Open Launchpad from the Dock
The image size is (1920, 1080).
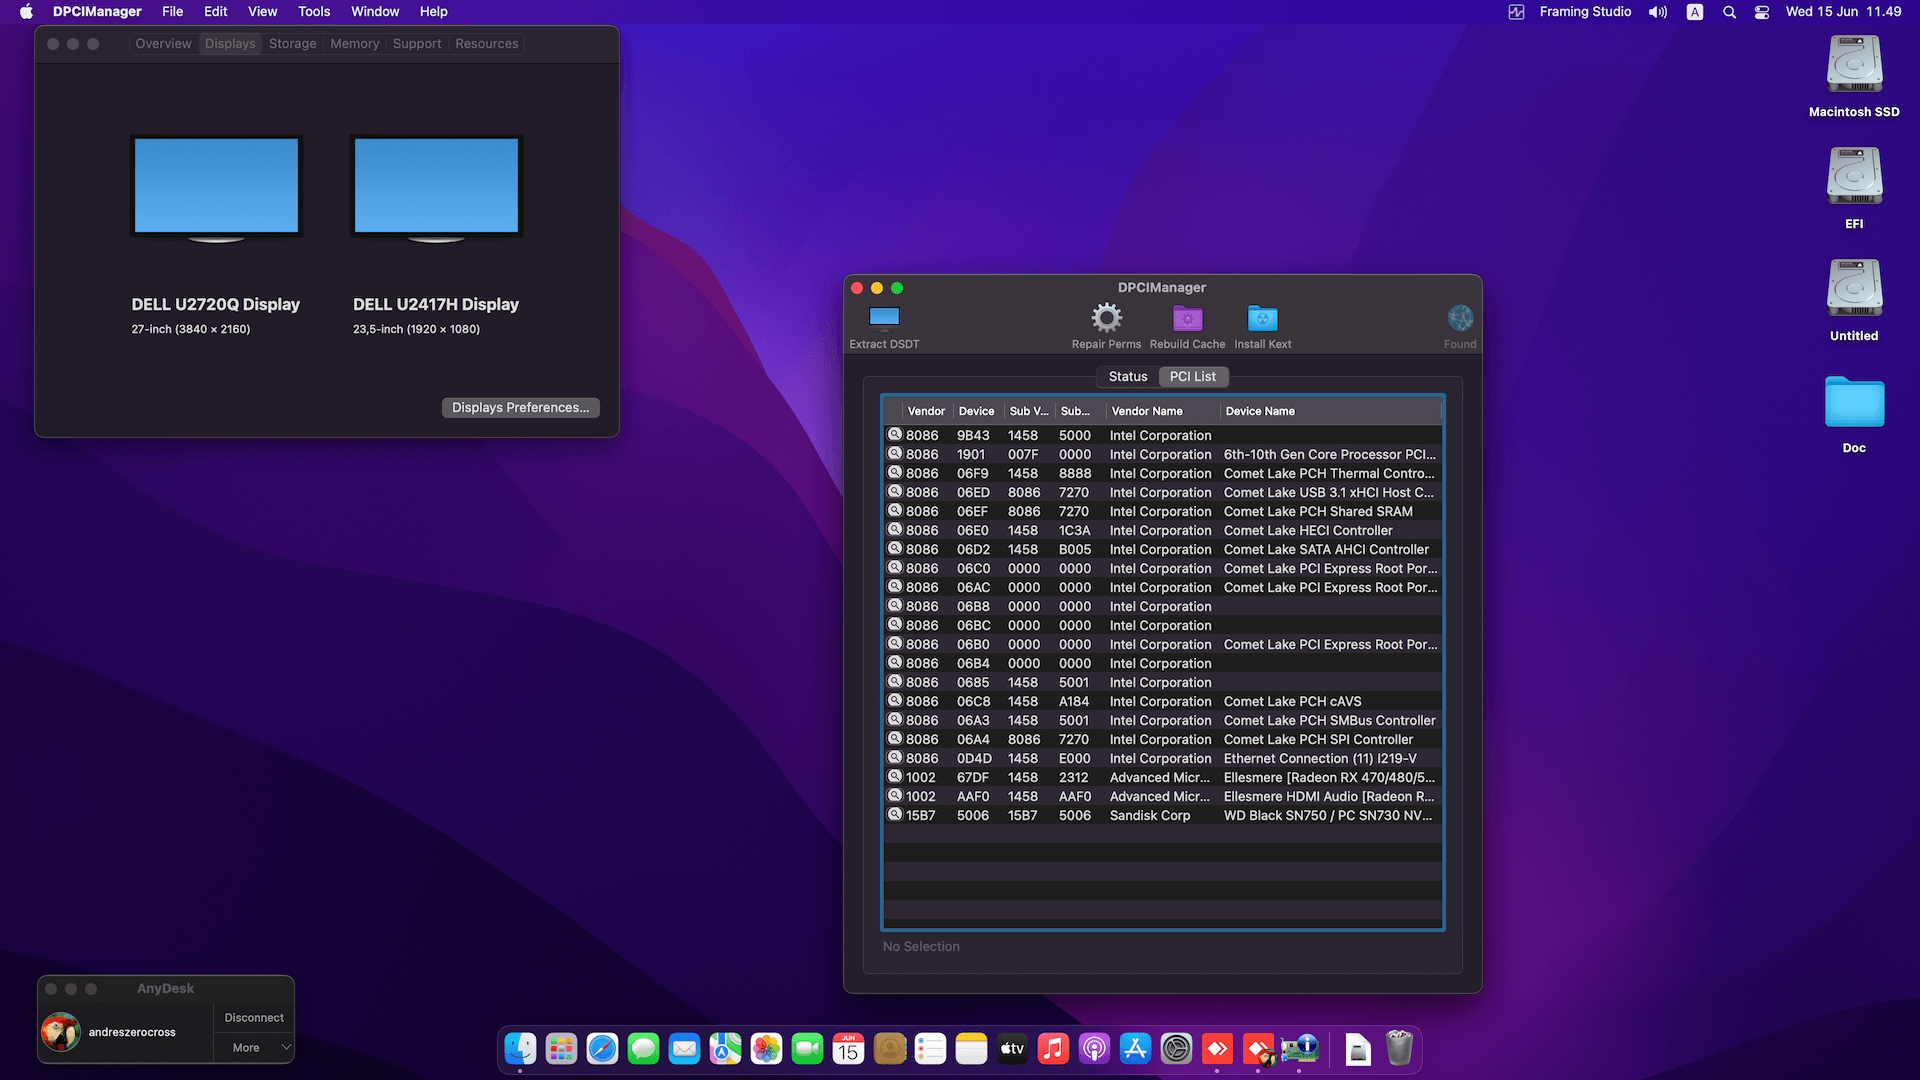pos(561,1048)
